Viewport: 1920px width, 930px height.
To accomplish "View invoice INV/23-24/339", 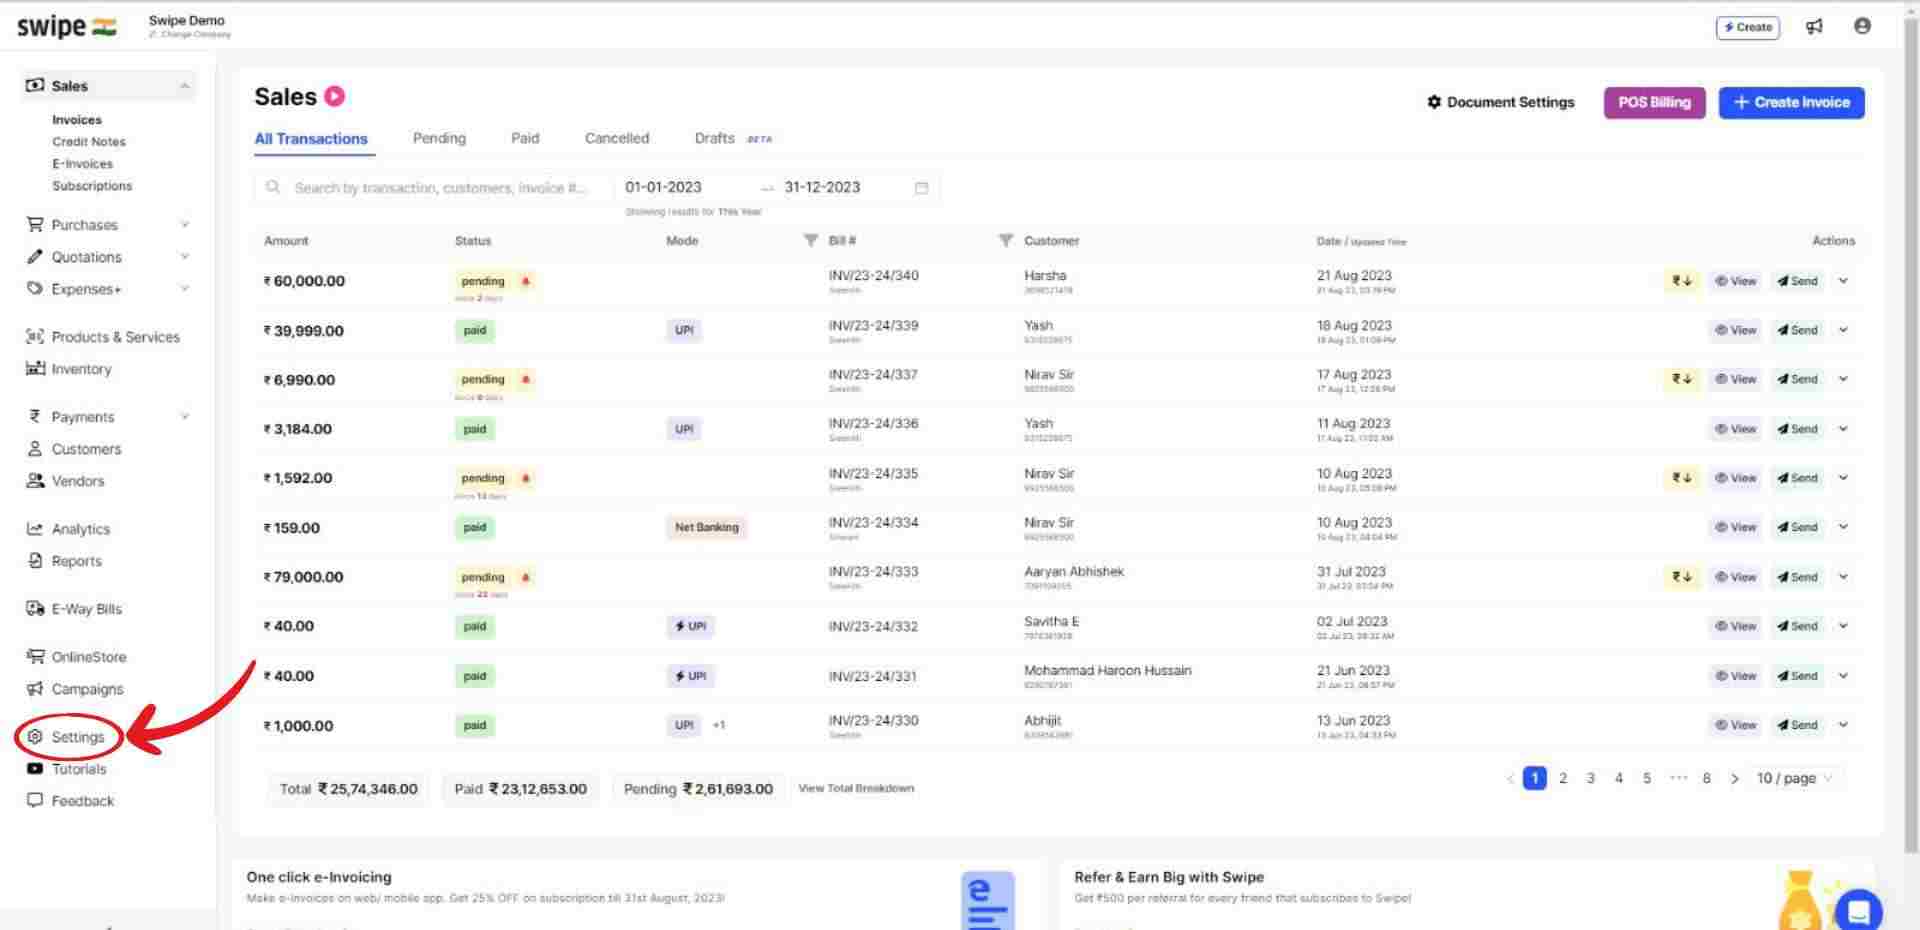I will [1735, 330].
